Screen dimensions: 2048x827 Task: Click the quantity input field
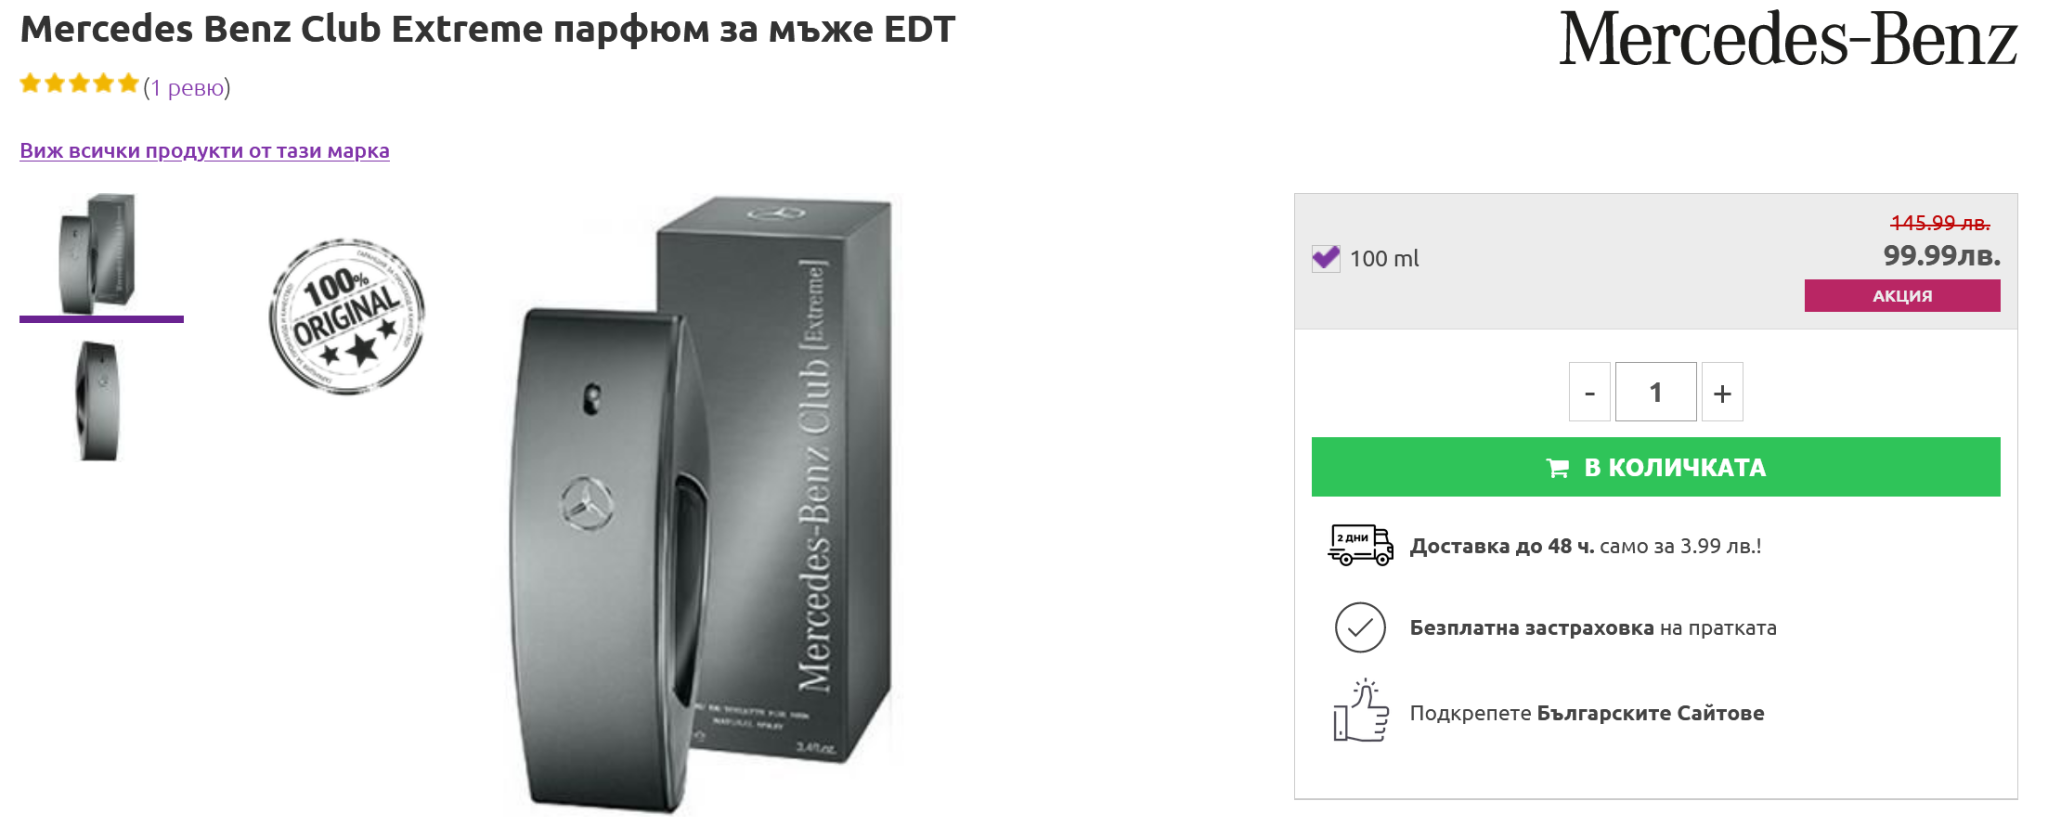point(1655,392)
